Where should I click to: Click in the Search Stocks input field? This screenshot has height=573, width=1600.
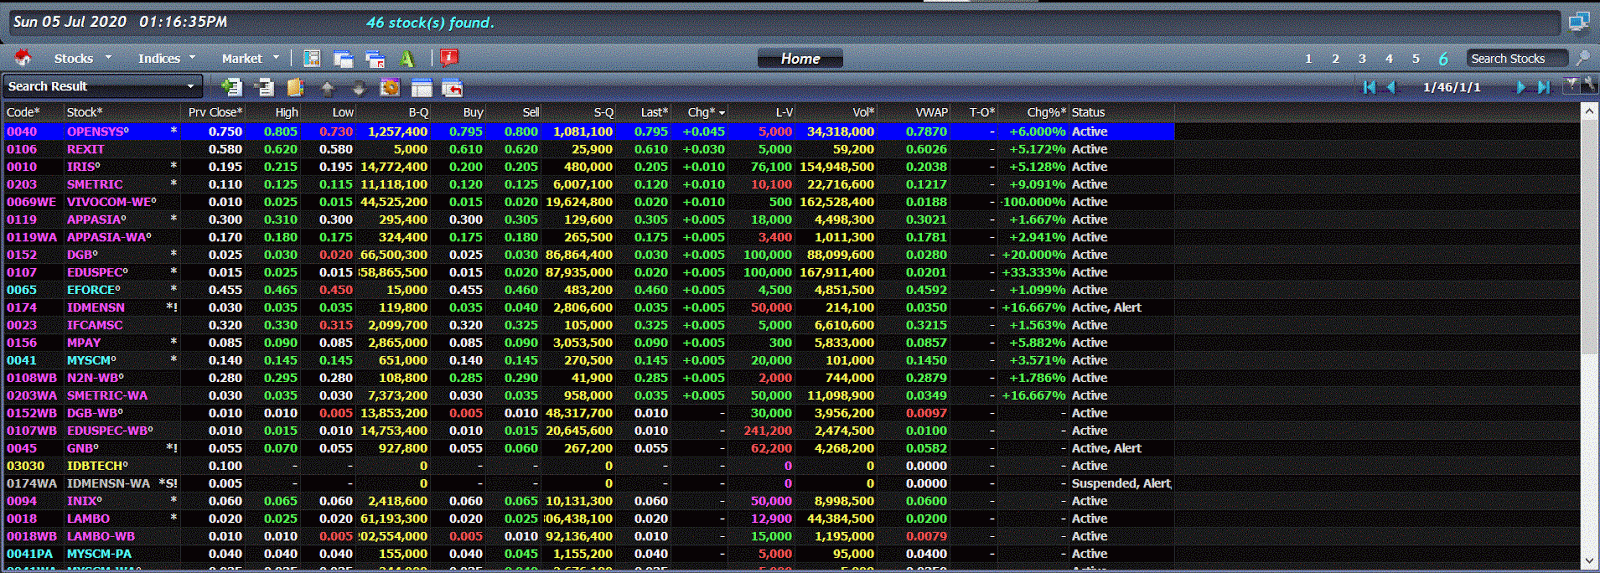pyautogui.click(x=1519, y=58)
